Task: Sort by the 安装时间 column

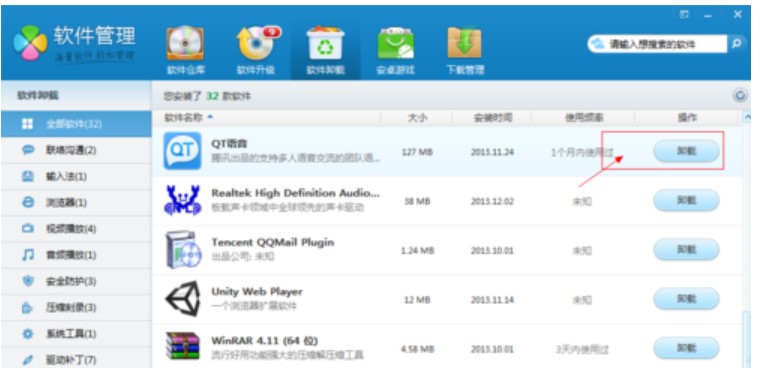Action: pyautogui.click(x=492, y=117)
